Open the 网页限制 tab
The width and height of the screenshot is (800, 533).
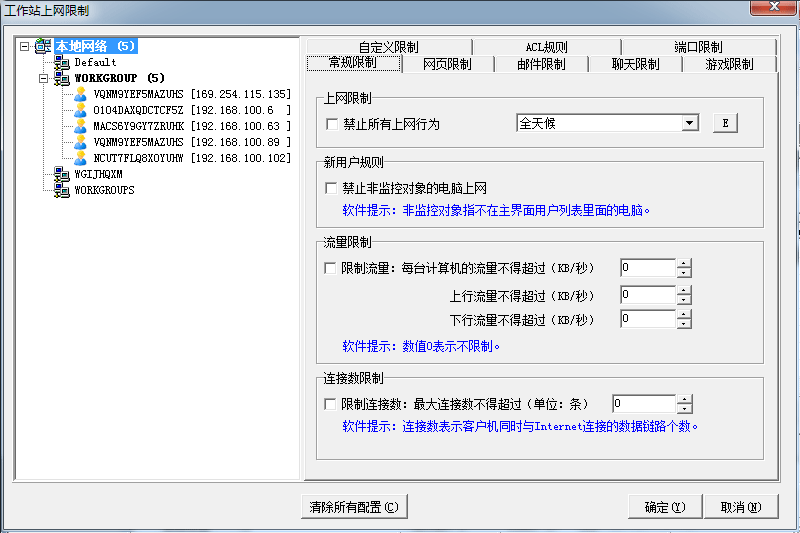(447, 64)
